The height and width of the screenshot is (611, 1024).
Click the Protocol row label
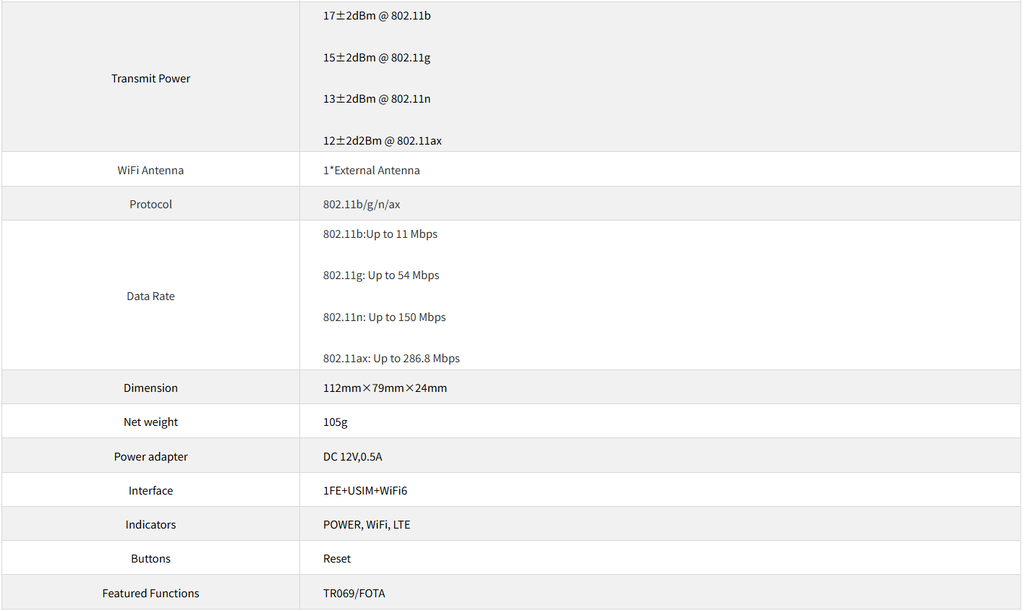point(150,204)
